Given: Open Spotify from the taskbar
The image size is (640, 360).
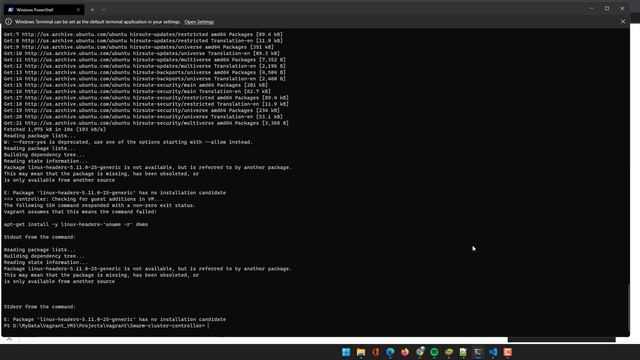Looking at the screenshot, I should coord(434,352).
